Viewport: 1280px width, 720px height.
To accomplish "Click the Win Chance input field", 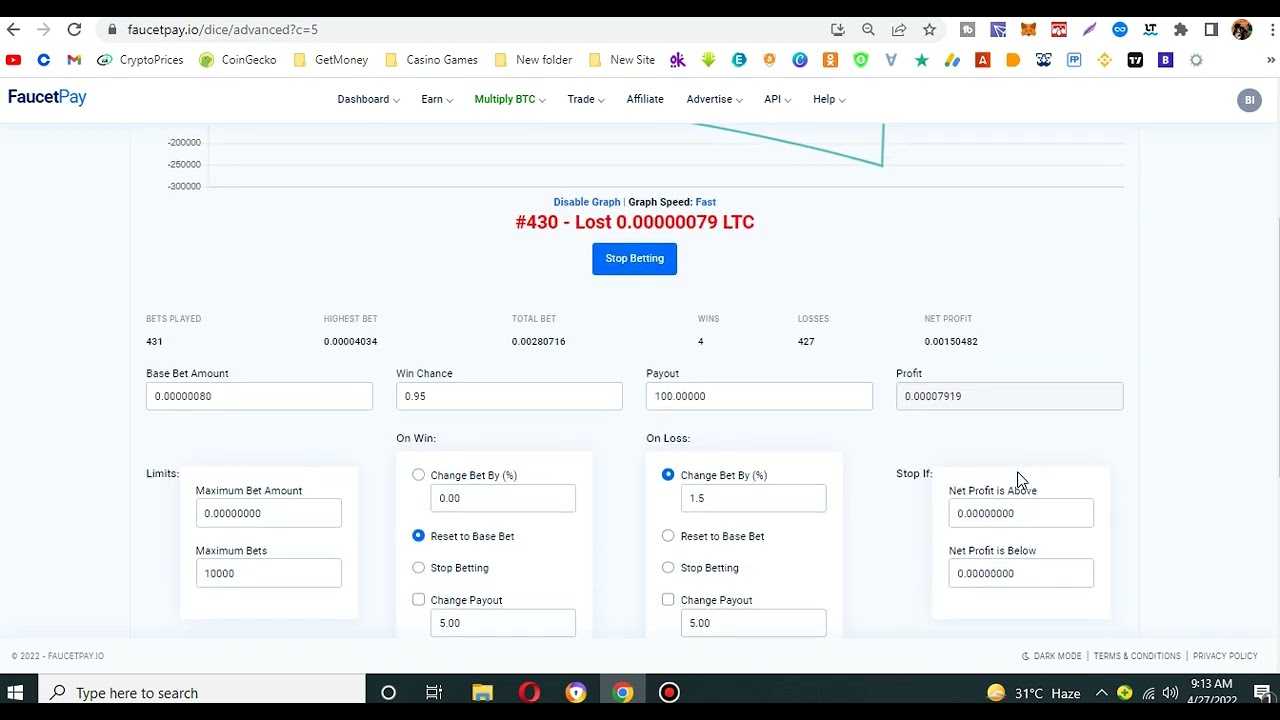I will tap(509, 396).
